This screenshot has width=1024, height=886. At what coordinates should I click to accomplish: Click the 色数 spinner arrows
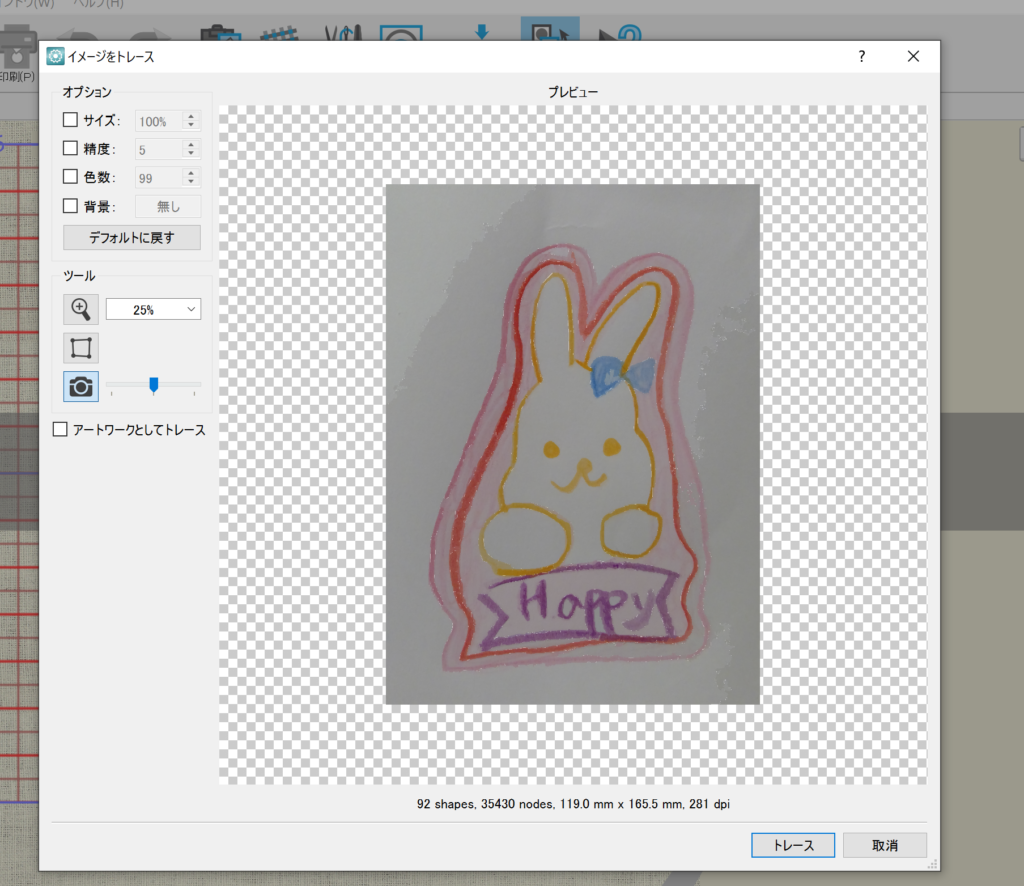coord(191,178)
